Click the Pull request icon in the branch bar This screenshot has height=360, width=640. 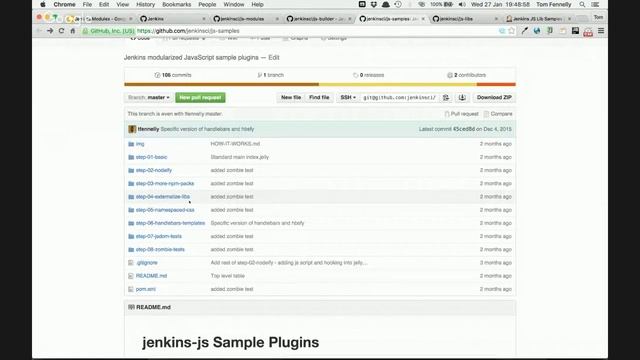(x=447, y=114)
